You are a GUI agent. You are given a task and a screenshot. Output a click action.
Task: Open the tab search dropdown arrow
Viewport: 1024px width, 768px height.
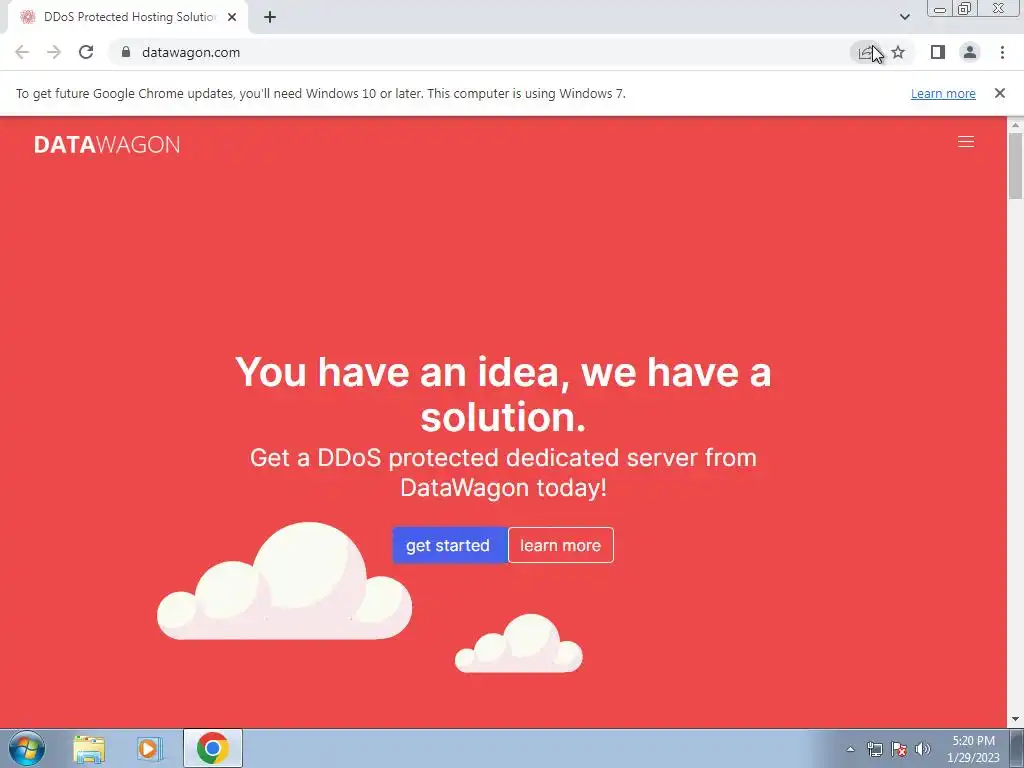click(x=904, y=17)
